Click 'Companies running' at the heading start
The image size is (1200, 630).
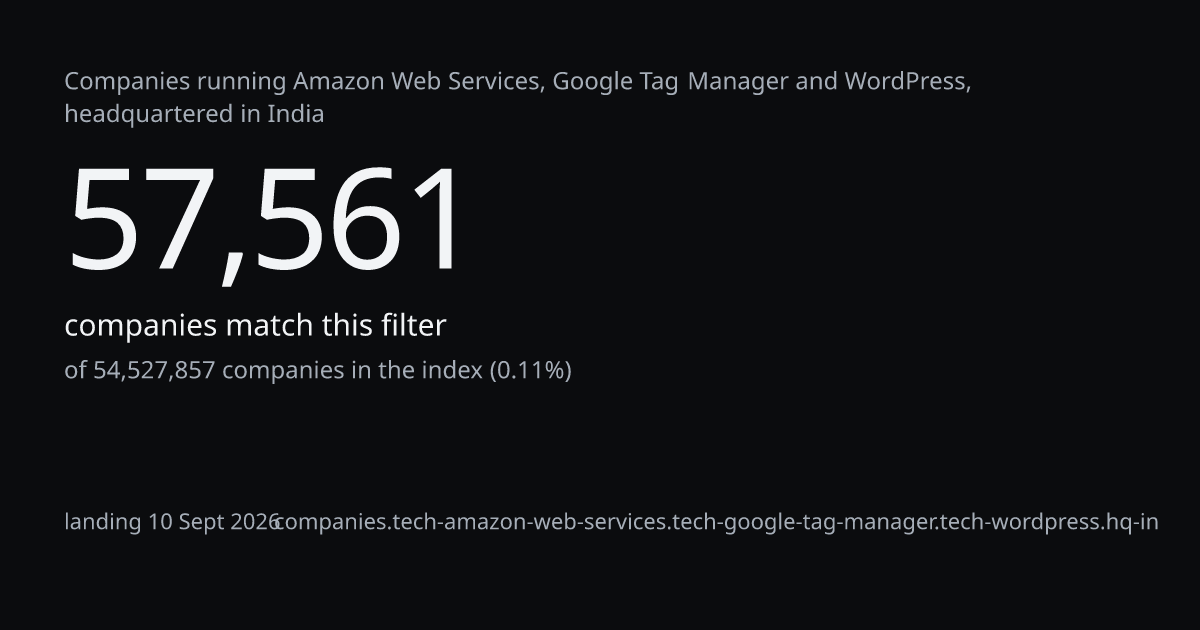tap(175, 81)
